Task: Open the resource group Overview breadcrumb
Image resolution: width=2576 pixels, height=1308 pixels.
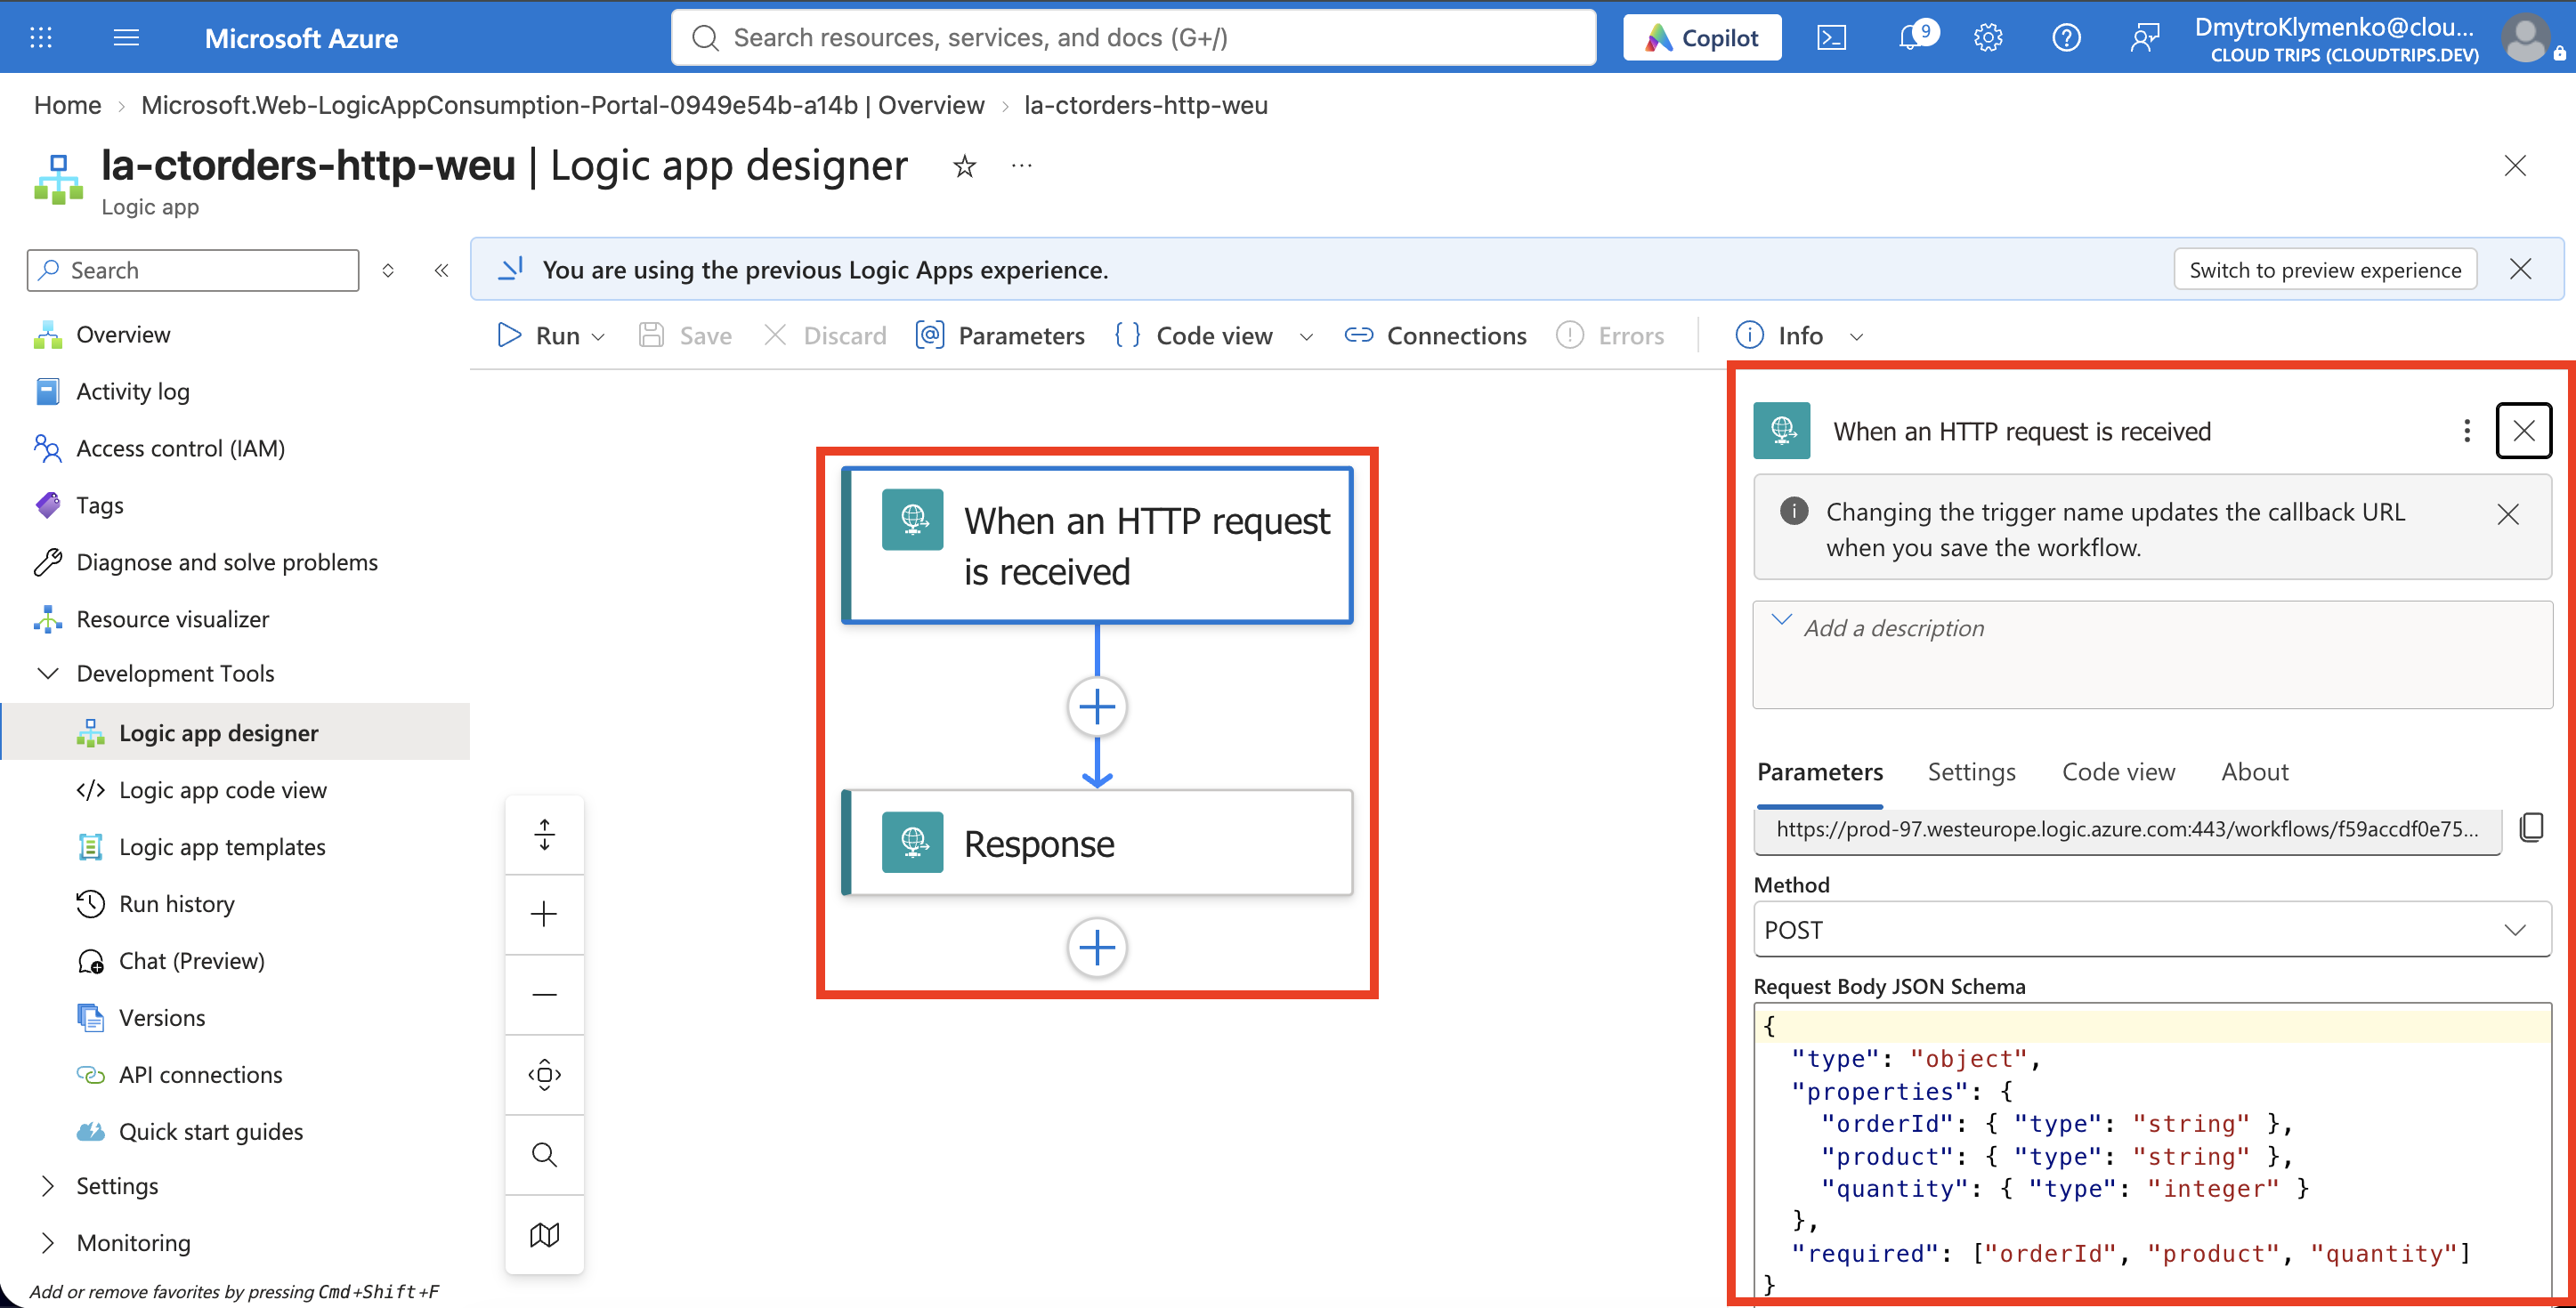Action: (x=562, y=105)
